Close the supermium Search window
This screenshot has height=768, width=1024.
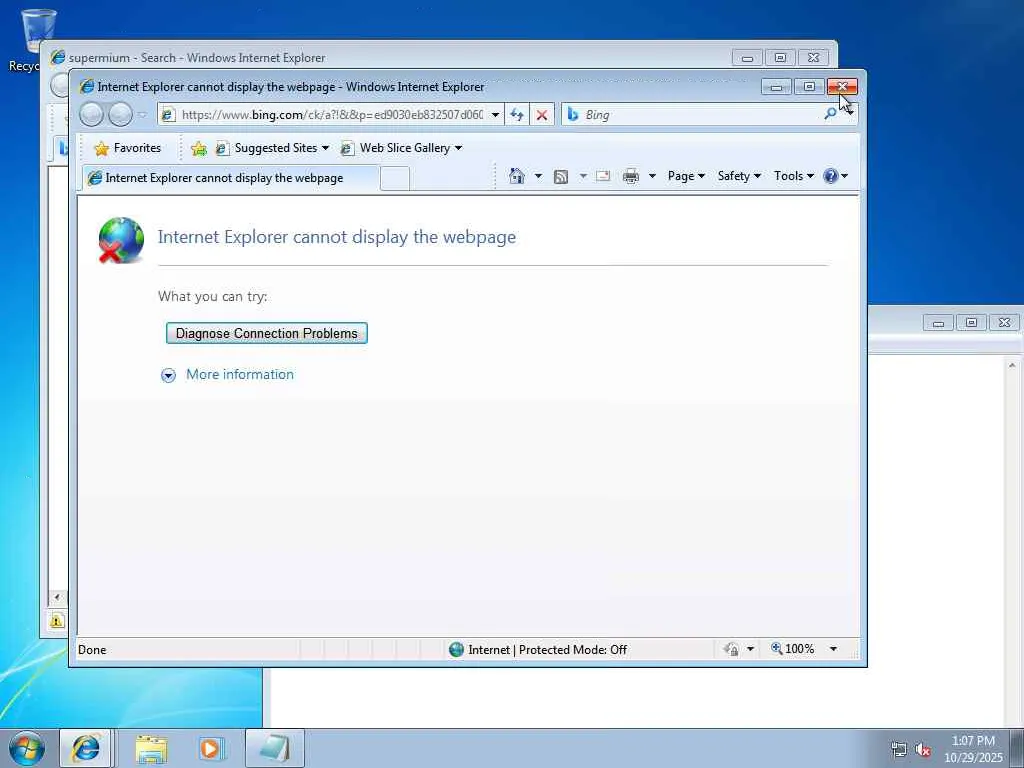click(813, 58)
